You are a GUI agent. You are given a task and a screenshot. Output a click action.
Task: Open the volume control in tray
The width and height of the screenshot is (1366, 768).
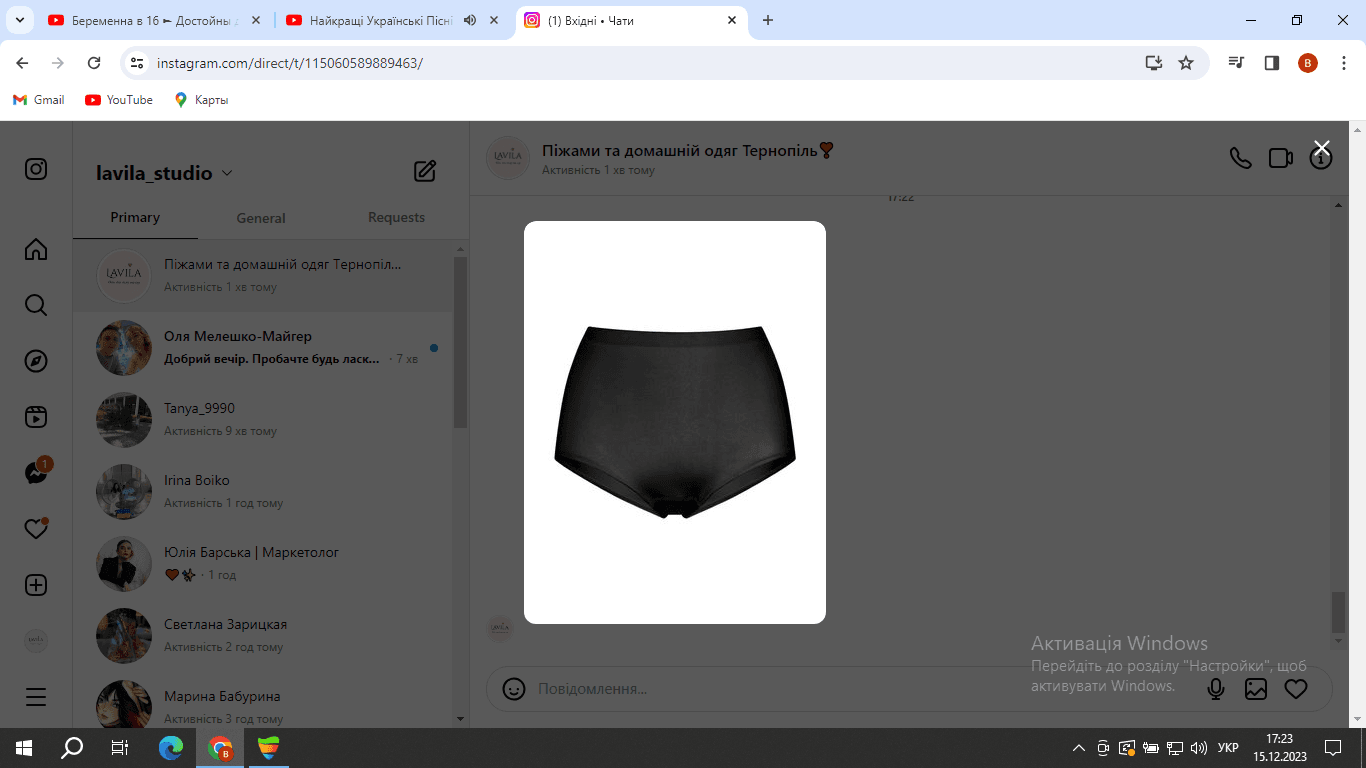1199,748
